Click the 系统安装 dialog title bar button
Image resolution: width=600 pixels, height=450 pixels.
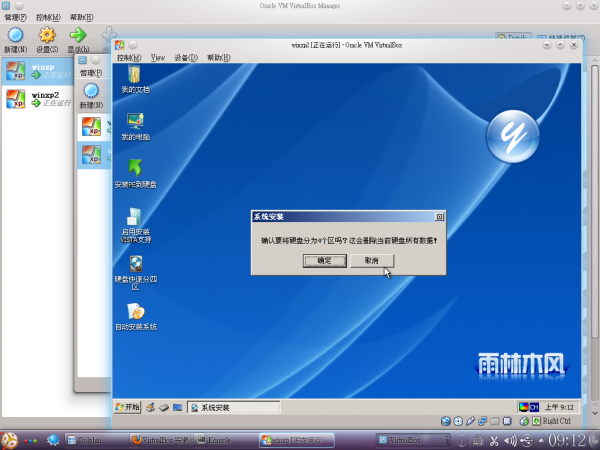(x=439, y=217)
